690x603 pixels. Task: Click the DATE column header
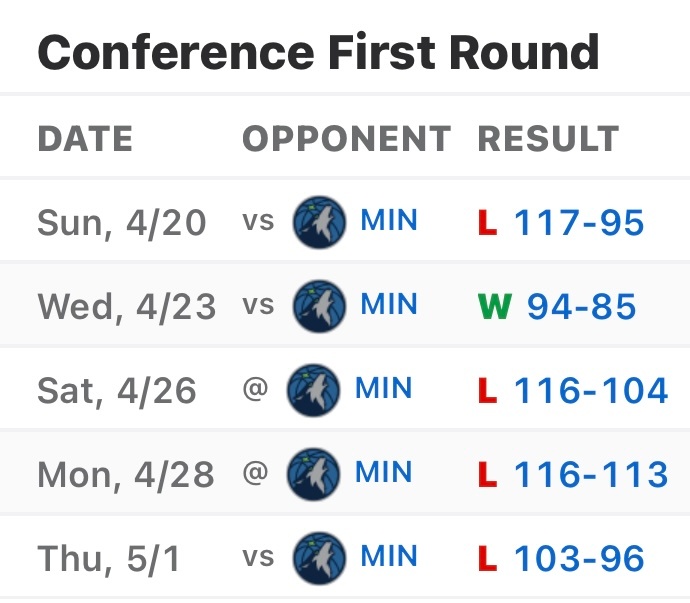click(x=85, y=139)
